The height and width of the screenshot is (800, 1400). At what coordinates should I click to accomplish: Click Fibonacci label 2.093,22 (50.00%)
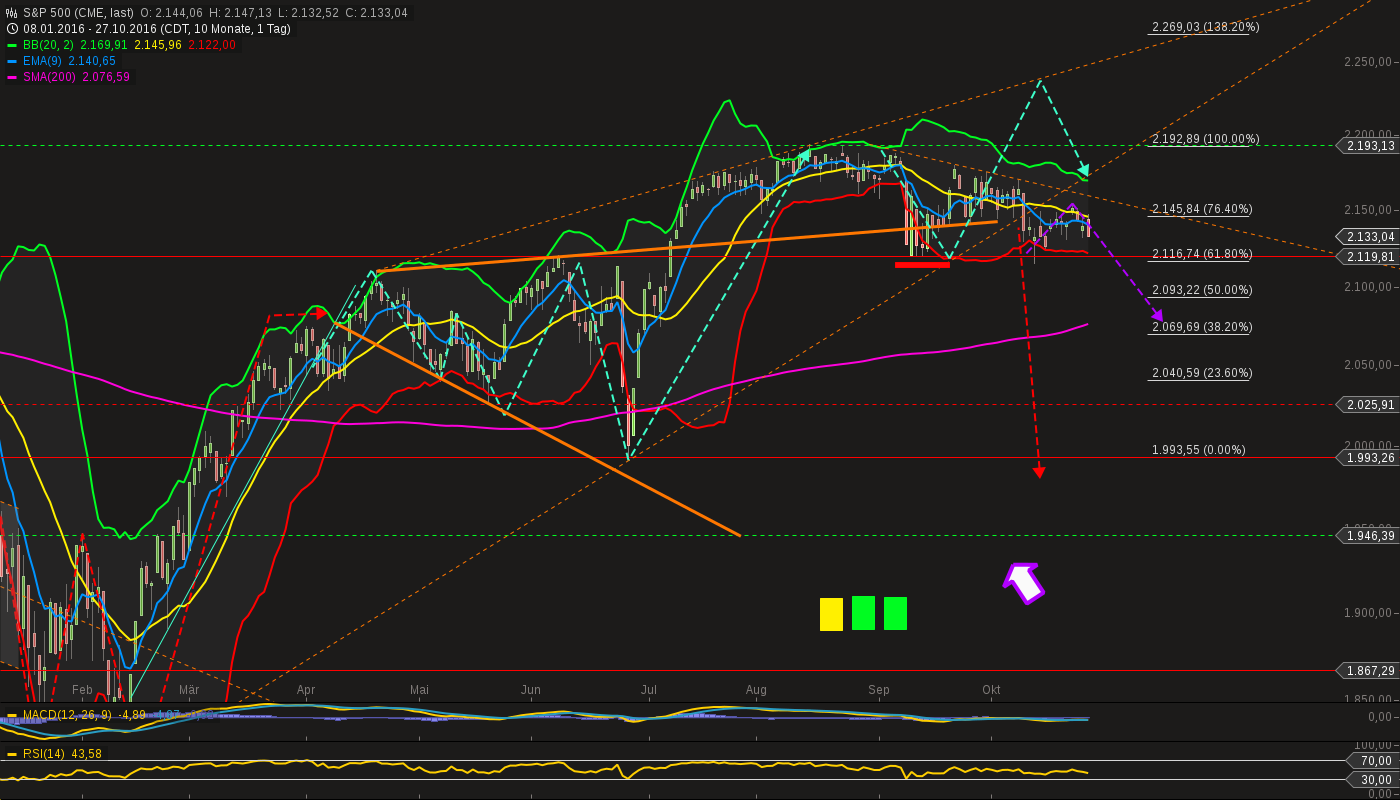1202,290
